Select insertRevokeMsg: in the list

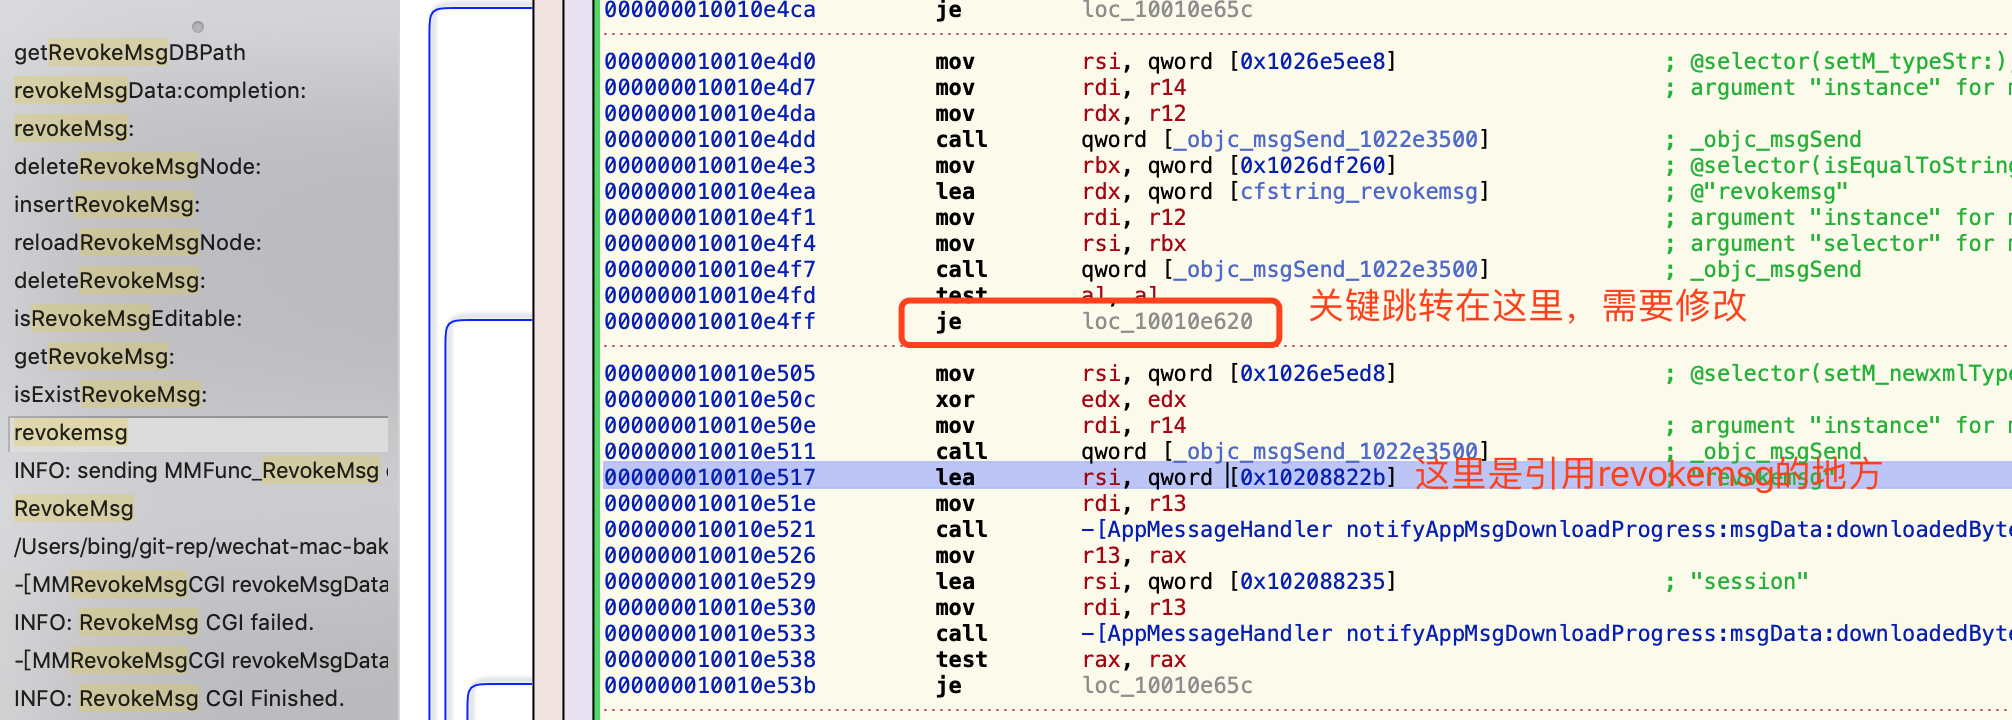107,204
